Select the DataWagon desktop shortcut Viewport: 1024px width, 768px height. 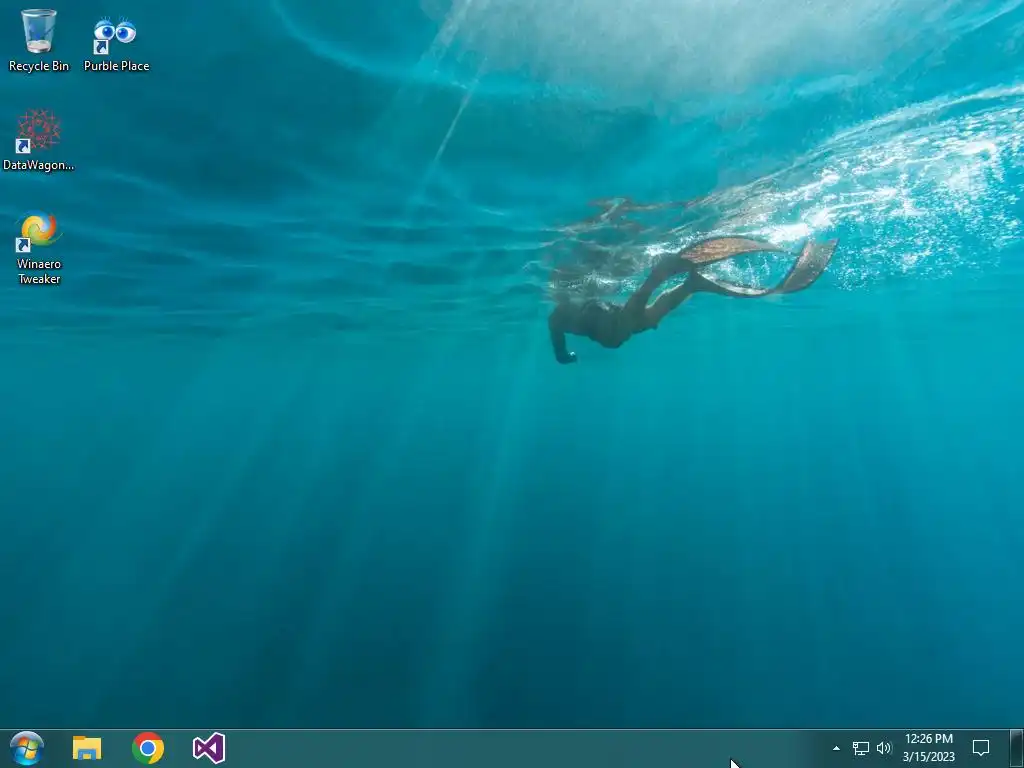coord(39,140)
